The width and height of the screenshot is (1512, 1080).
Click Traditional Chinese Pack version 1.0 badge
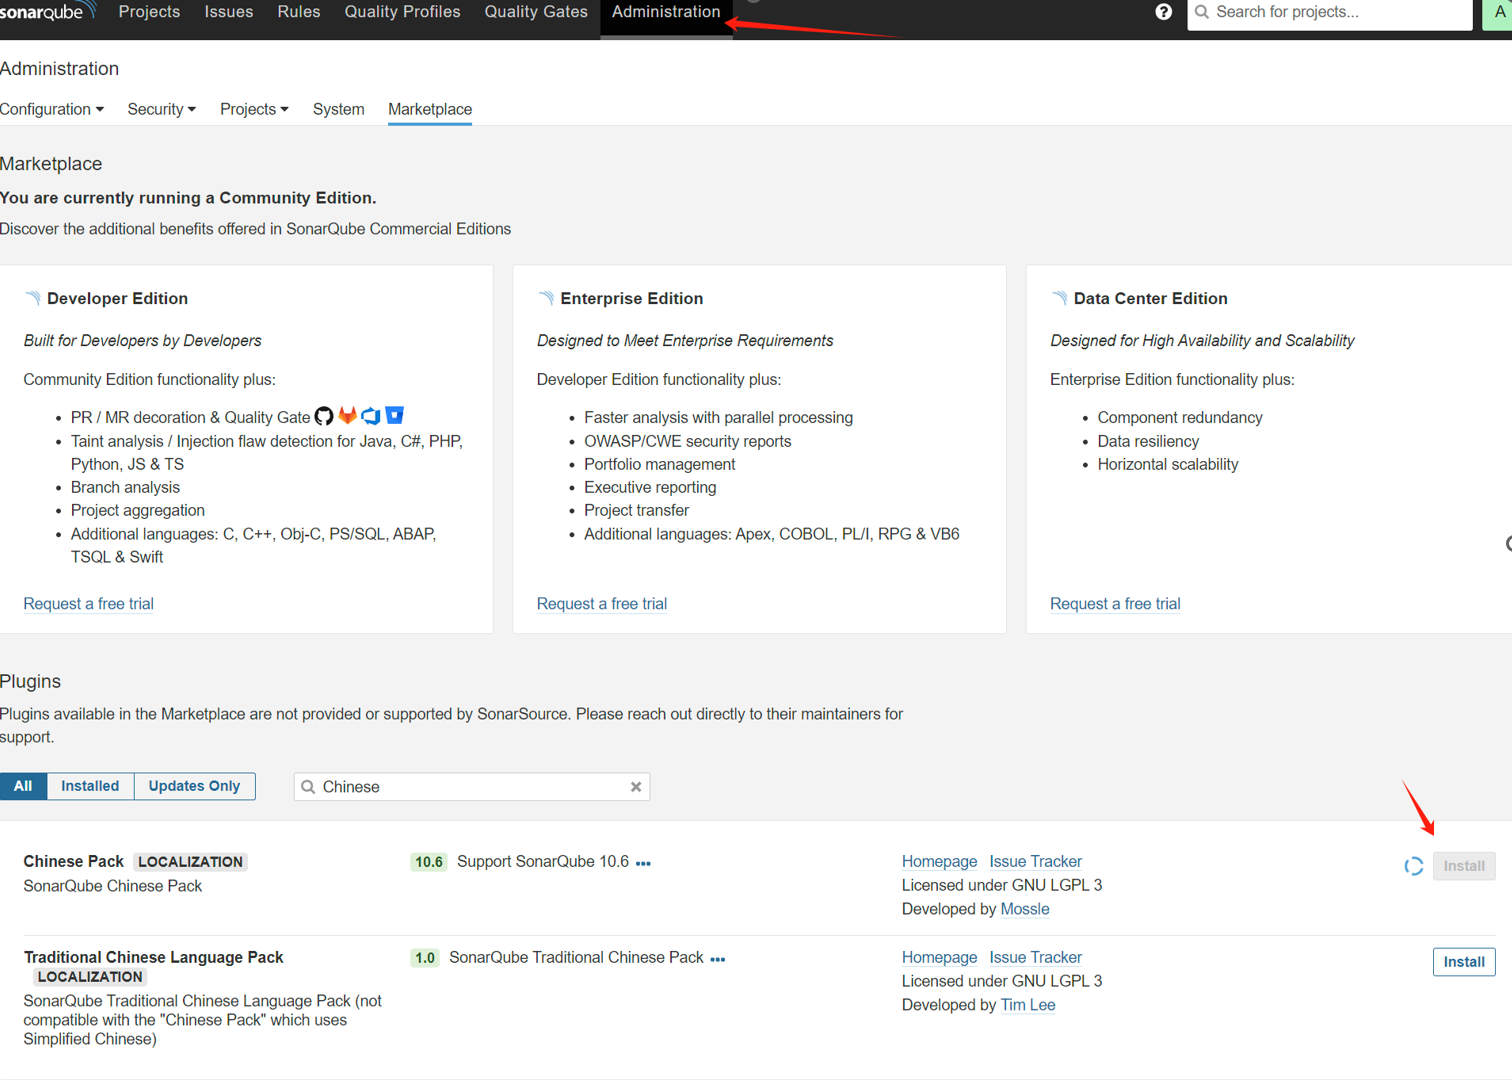[425, 958]
